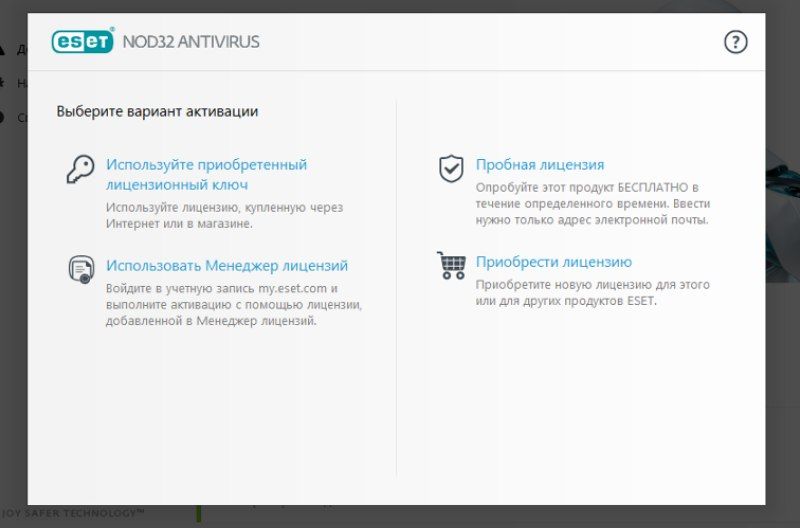Viewport: 800px width, 528px height.
Task: Open help via the question mark icon
Action: 735,42
